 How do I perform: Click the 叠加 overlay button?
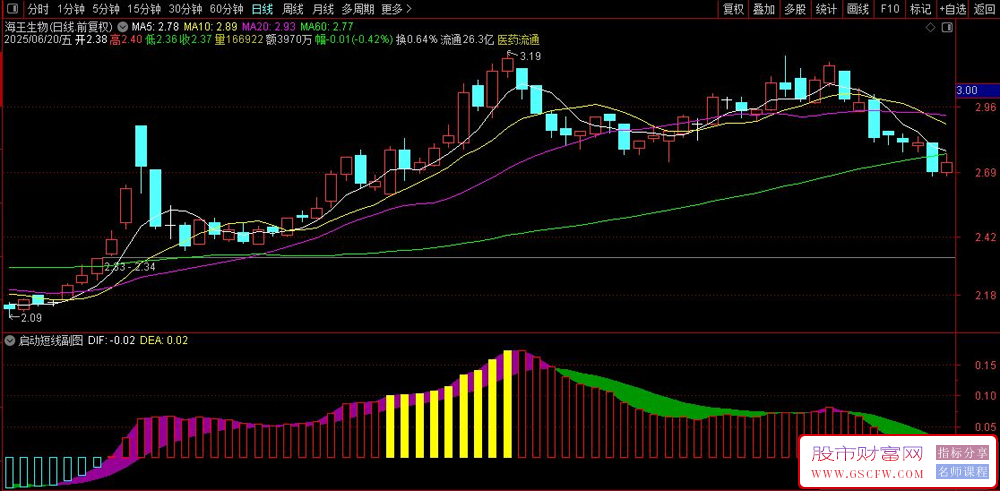point(763,9)
